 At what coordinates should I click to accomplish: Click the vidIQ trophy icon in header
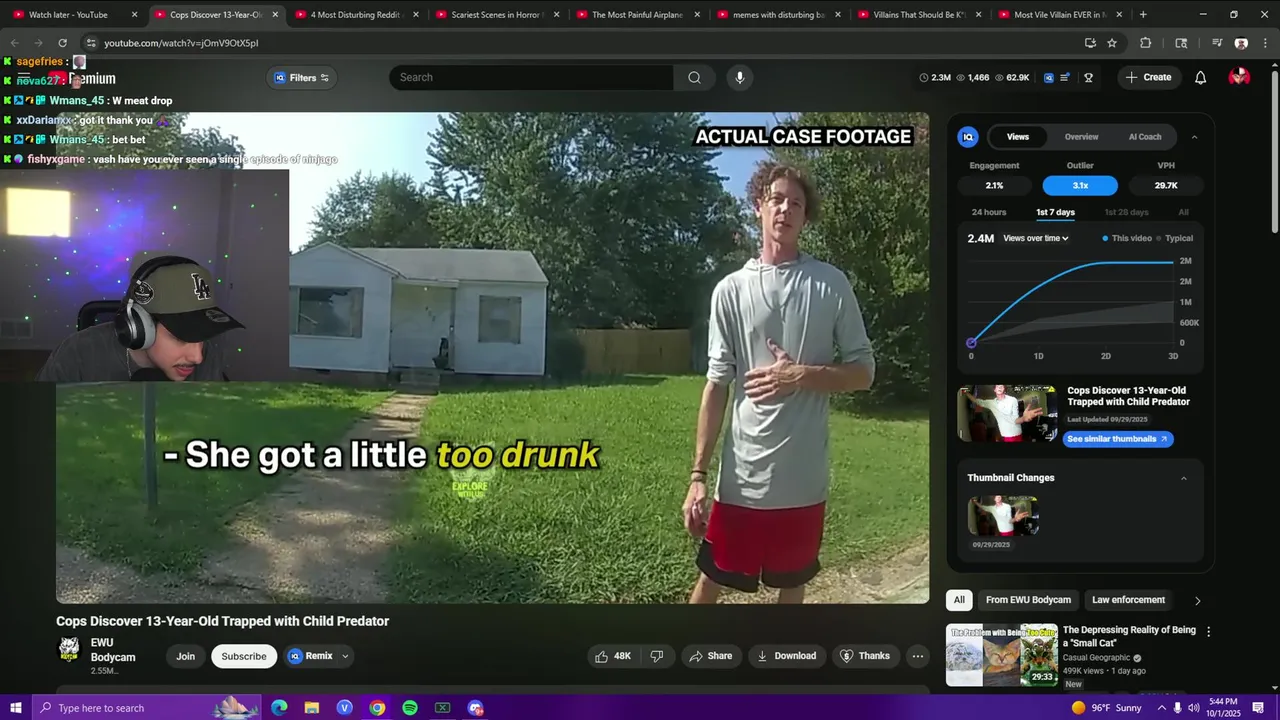1088,77
